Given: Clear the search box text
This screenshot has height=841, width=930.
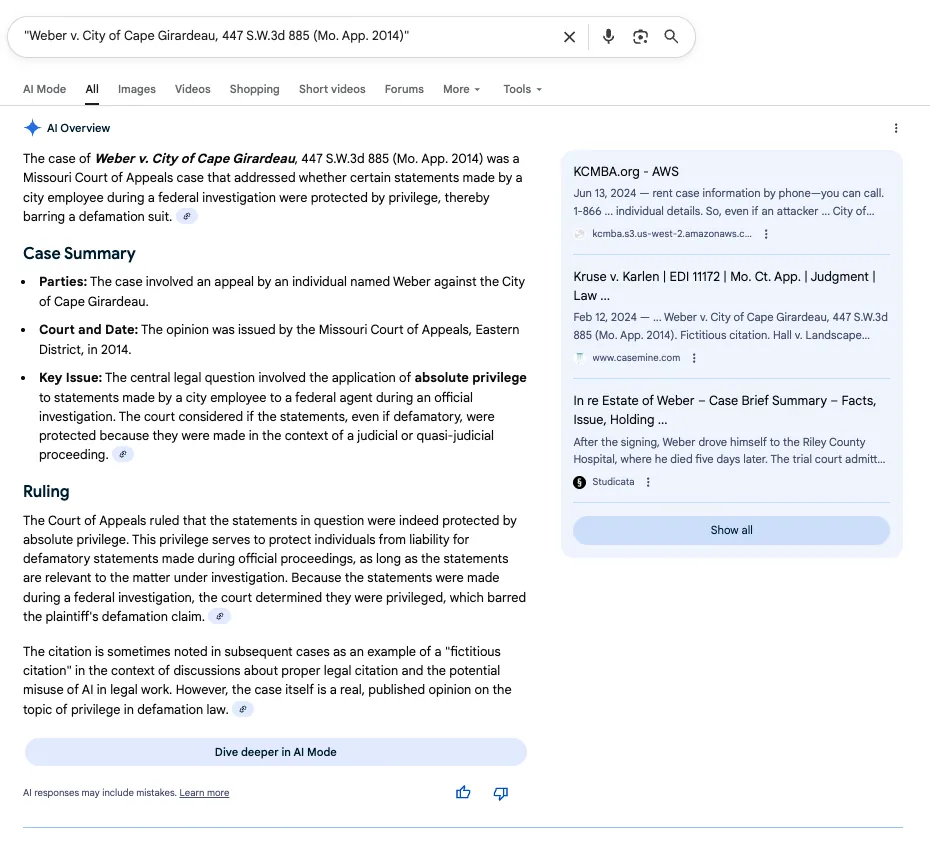Looking at the screenshot, I should point(569,37).
